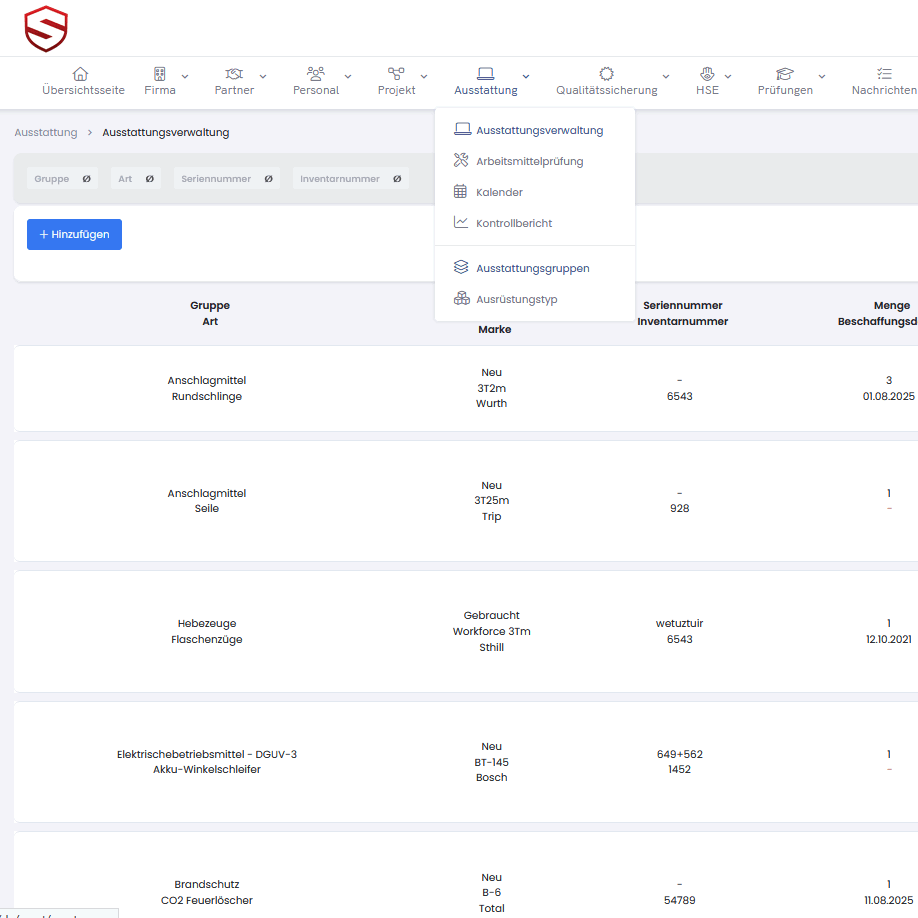Select Kalender in the dropdown menu
Viewport: 918px width, 918px height.
click(x=499, y=192)
